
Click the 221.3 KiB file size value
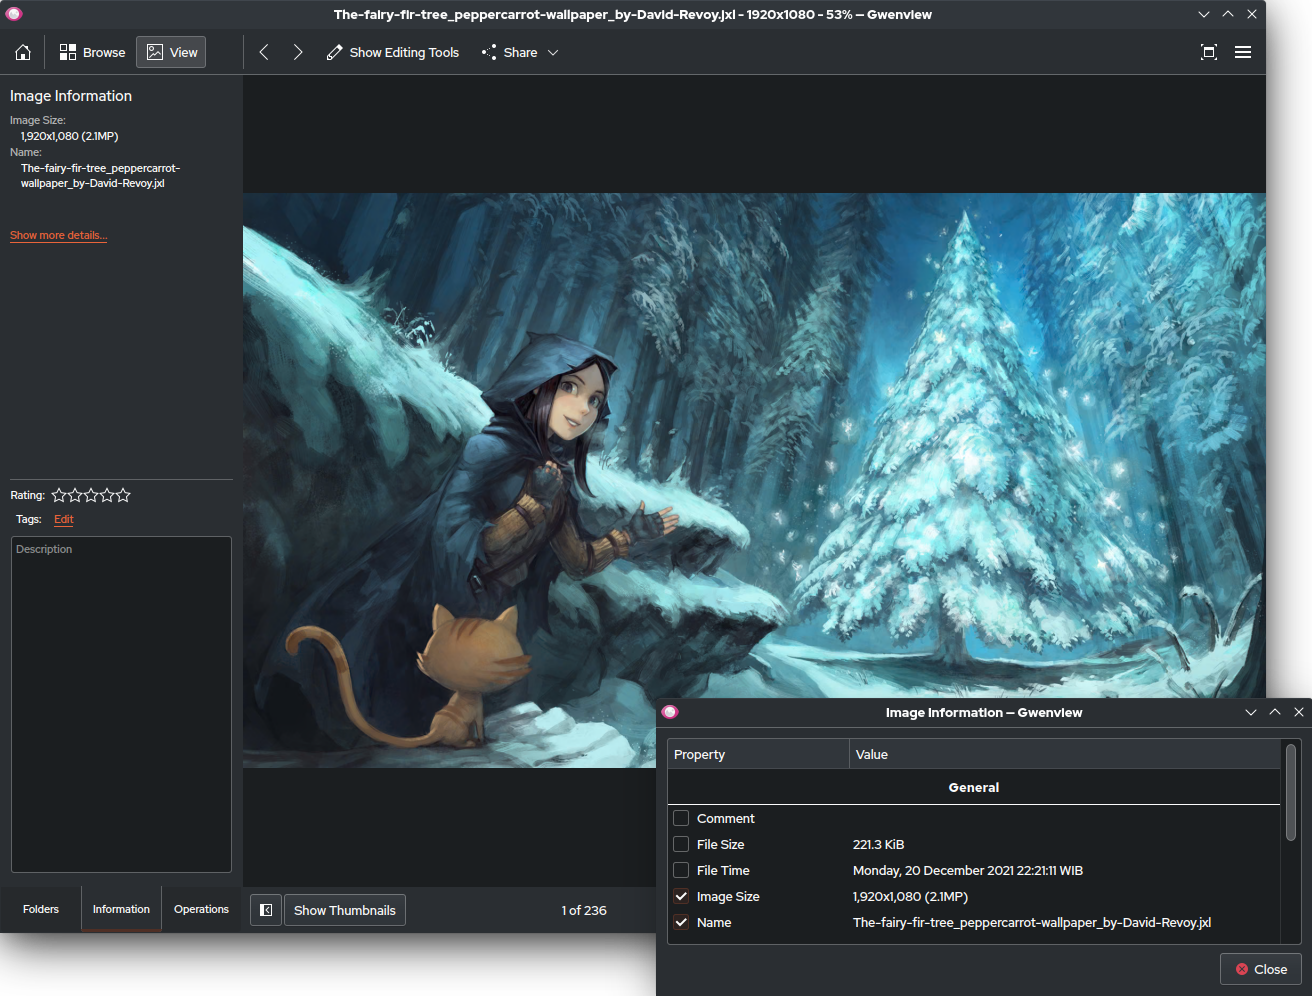(878, 844)
